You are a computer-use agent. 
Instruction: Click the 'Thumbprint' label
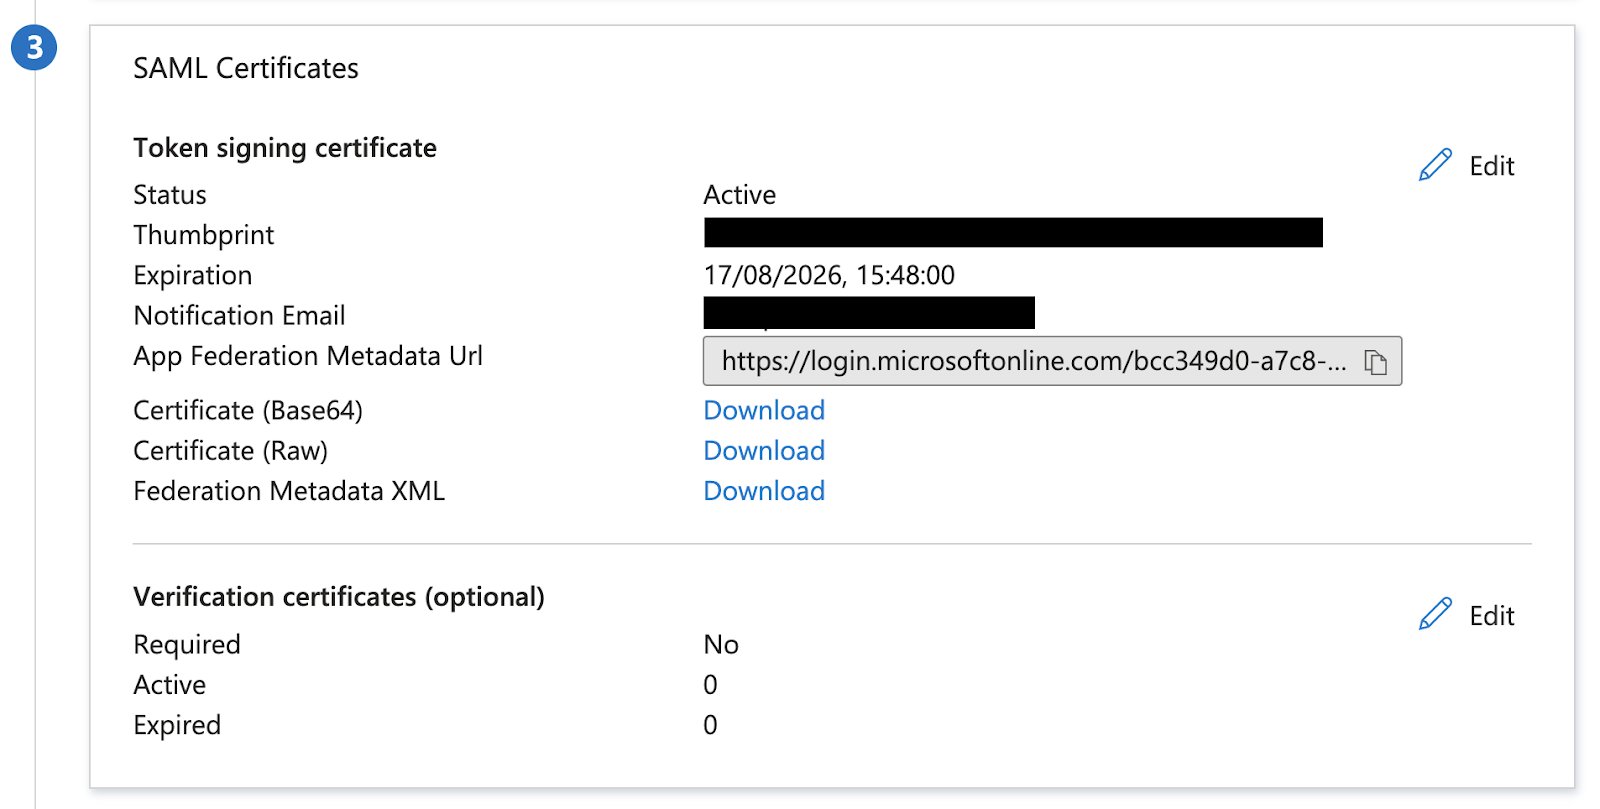204,235
